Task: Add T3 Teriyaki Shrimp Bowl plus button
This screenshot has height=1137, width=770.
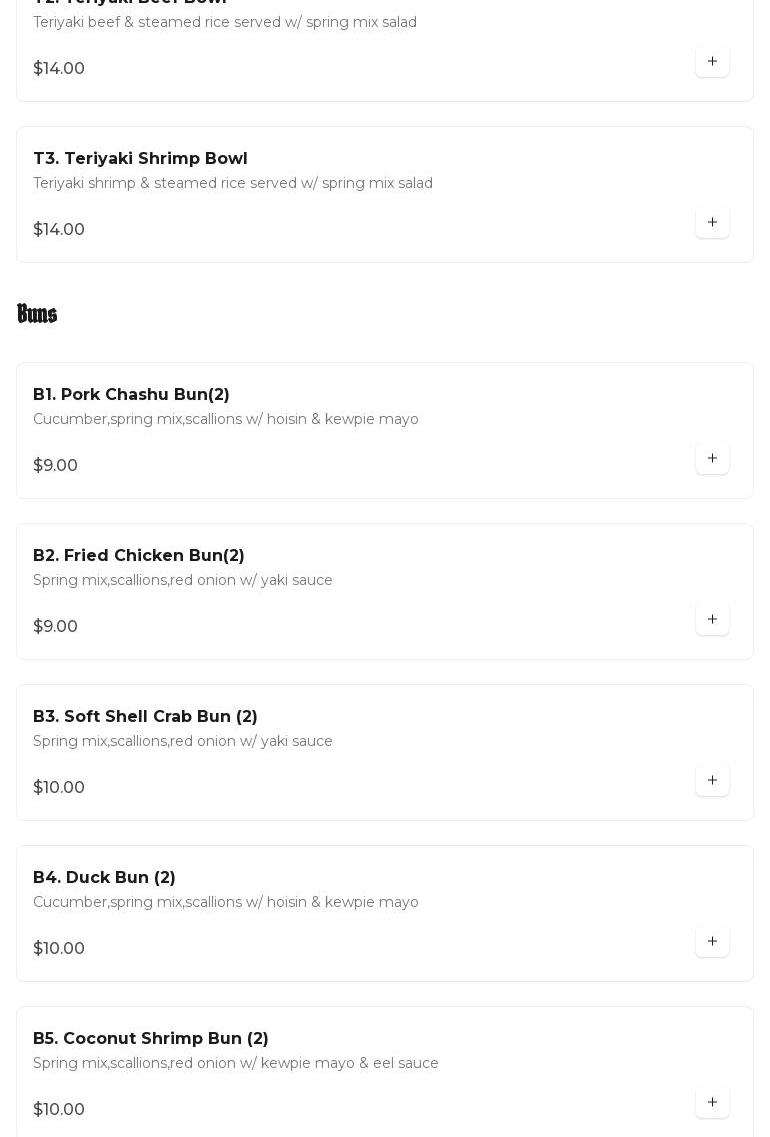Action: click(x=712, y=223)
